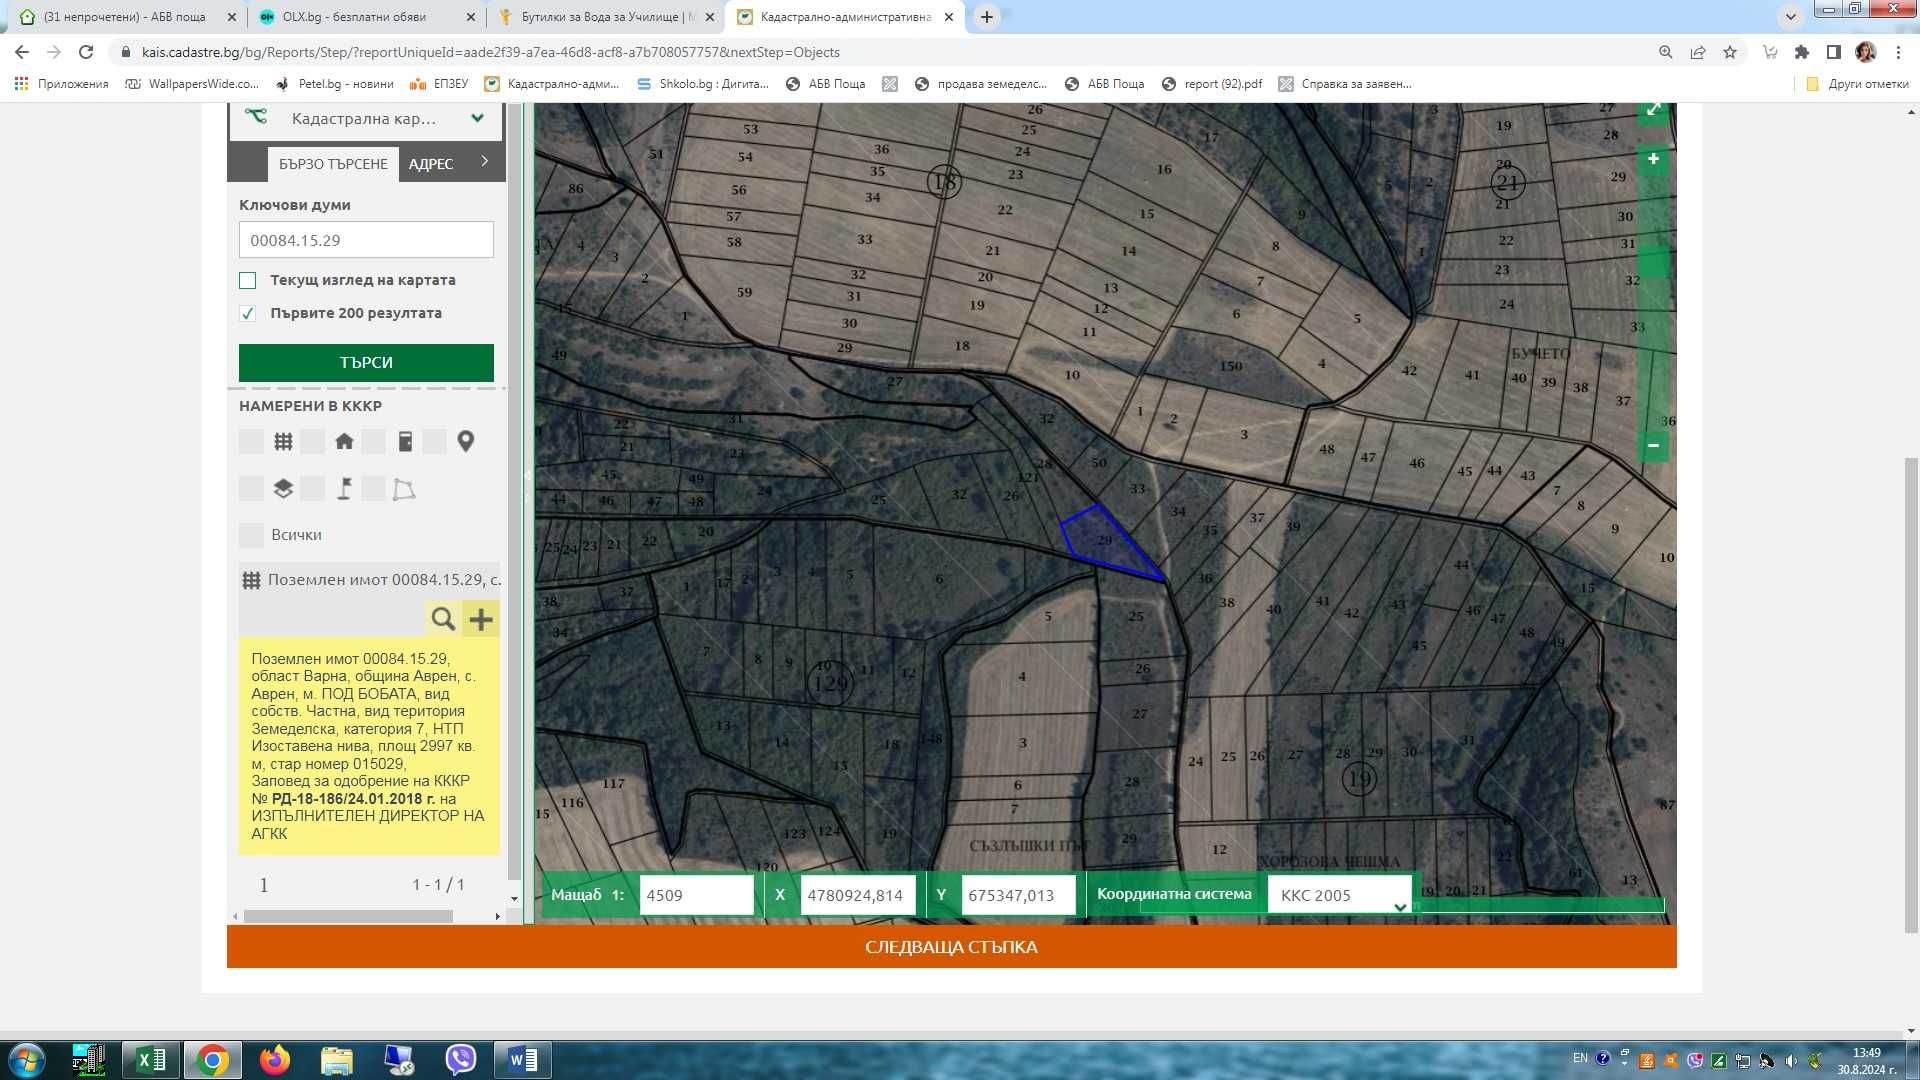Click the yellow plus add-parcel icon
Viewport: 1920px width, 1080px height.
(481, 619)
